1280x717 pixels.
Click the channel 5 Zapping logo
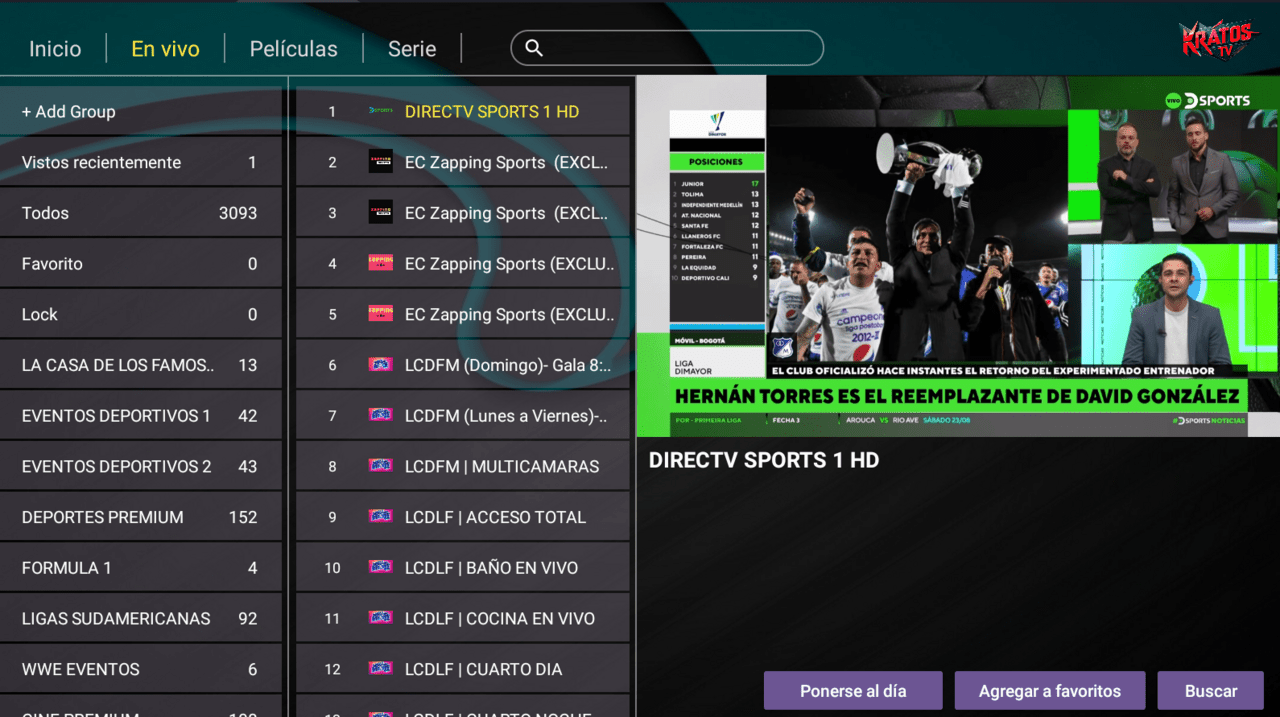(380, 314)
